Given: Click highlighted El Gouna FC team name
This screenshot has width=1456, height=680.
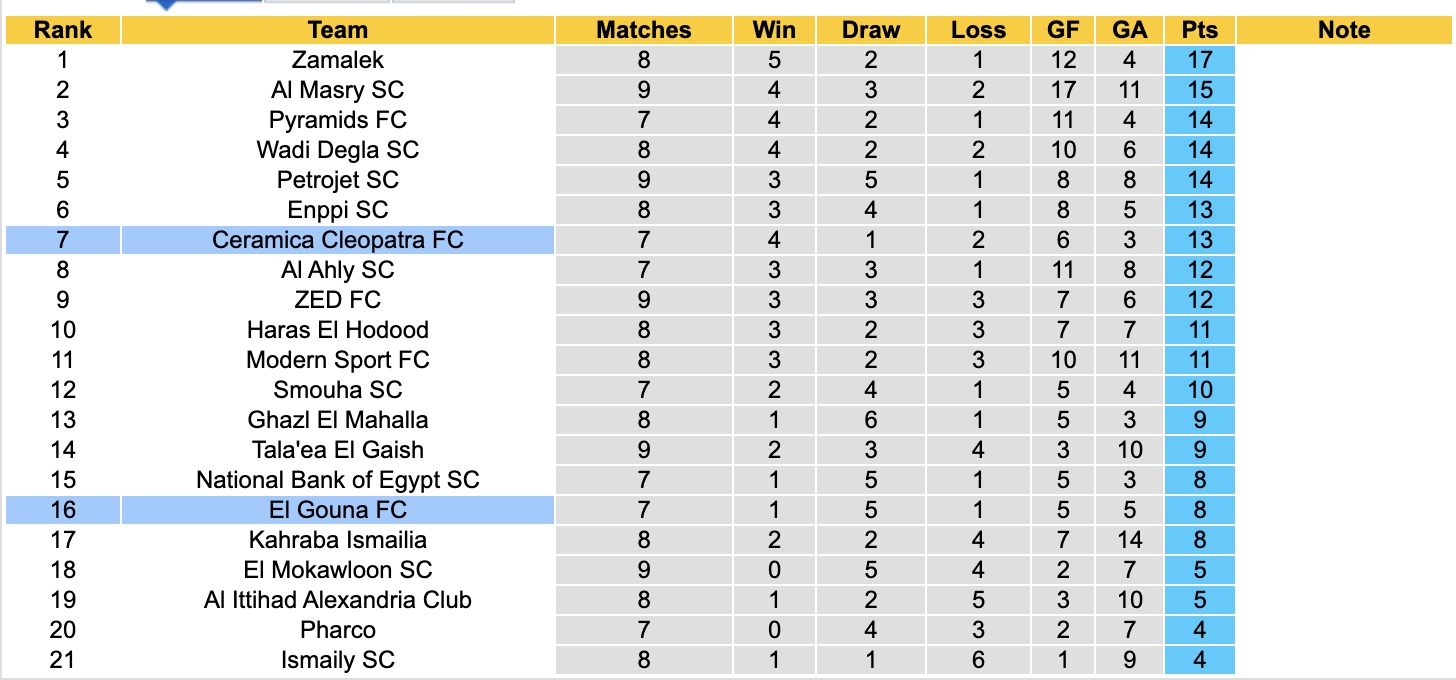Looking at the screenshot, I should coord(338,510).
